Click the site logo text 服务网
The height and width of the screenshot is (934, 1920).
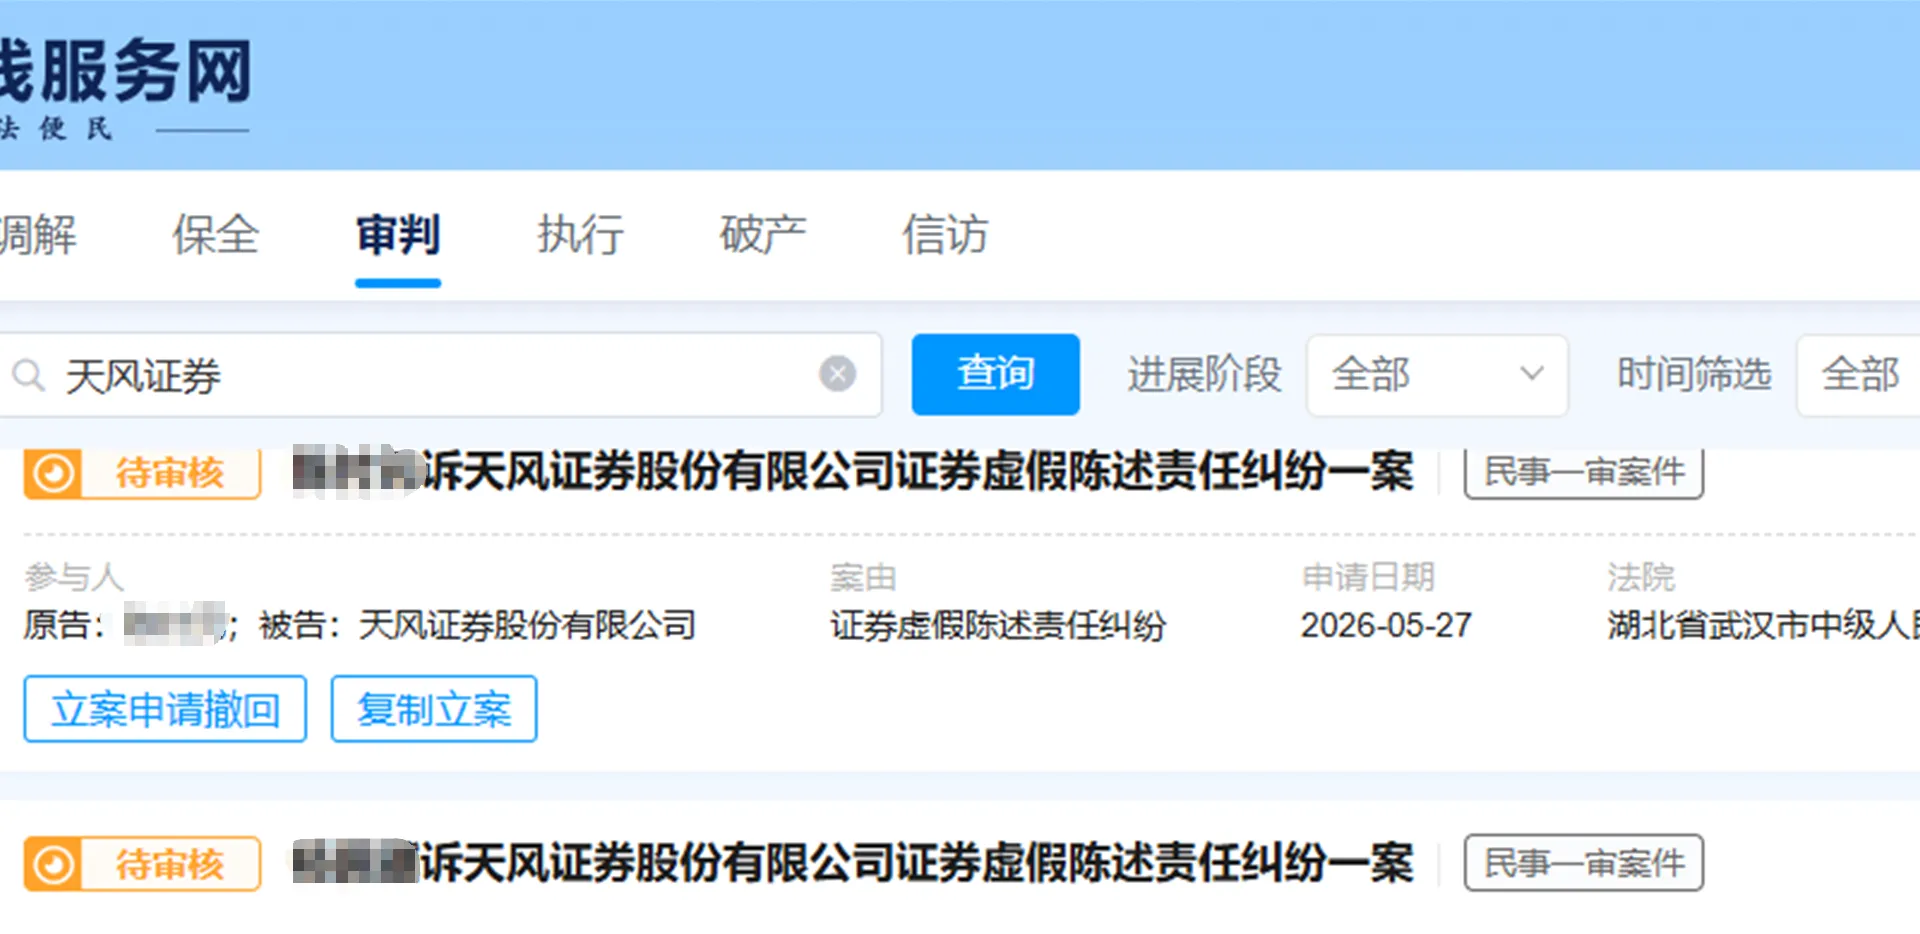[145, 72]
